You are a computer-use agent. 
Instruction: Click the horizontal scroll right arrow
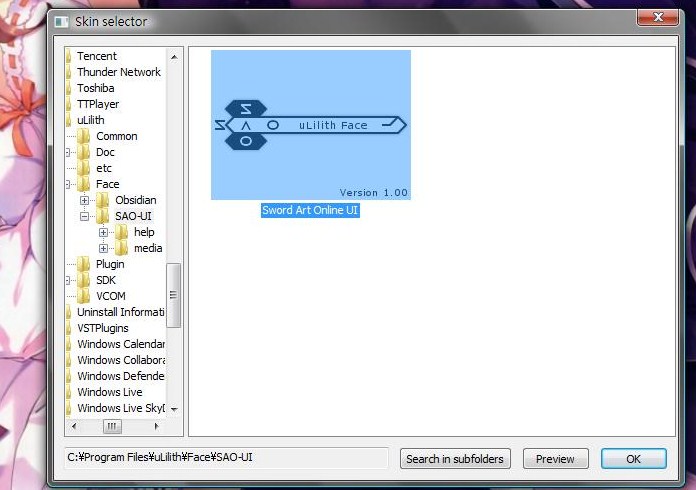click(x=156, y=426)
